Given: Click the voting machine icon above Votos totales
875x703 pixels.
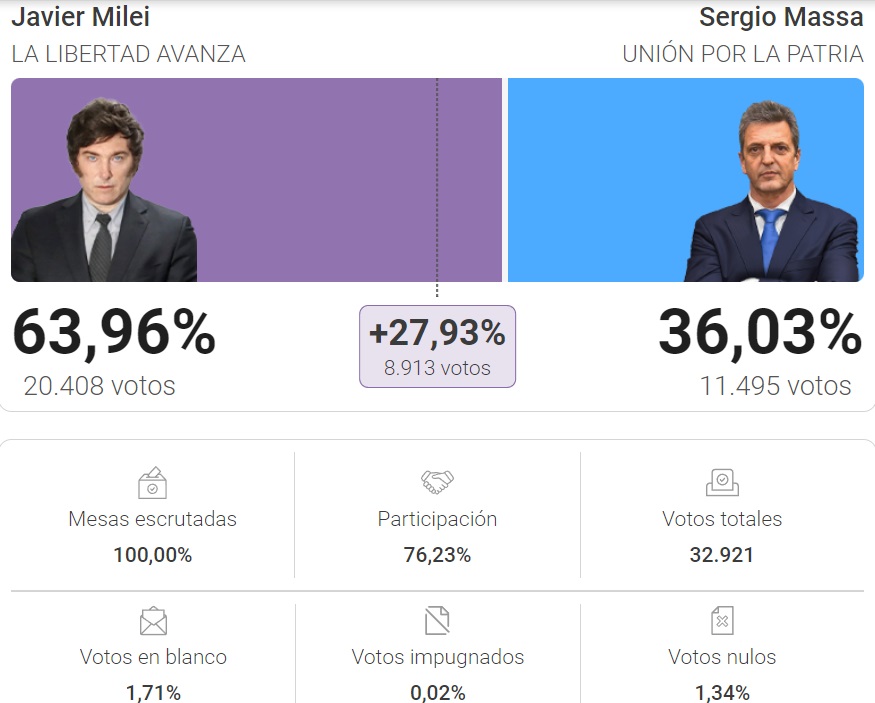Looking at the screenshot, I should pos(722,482).
